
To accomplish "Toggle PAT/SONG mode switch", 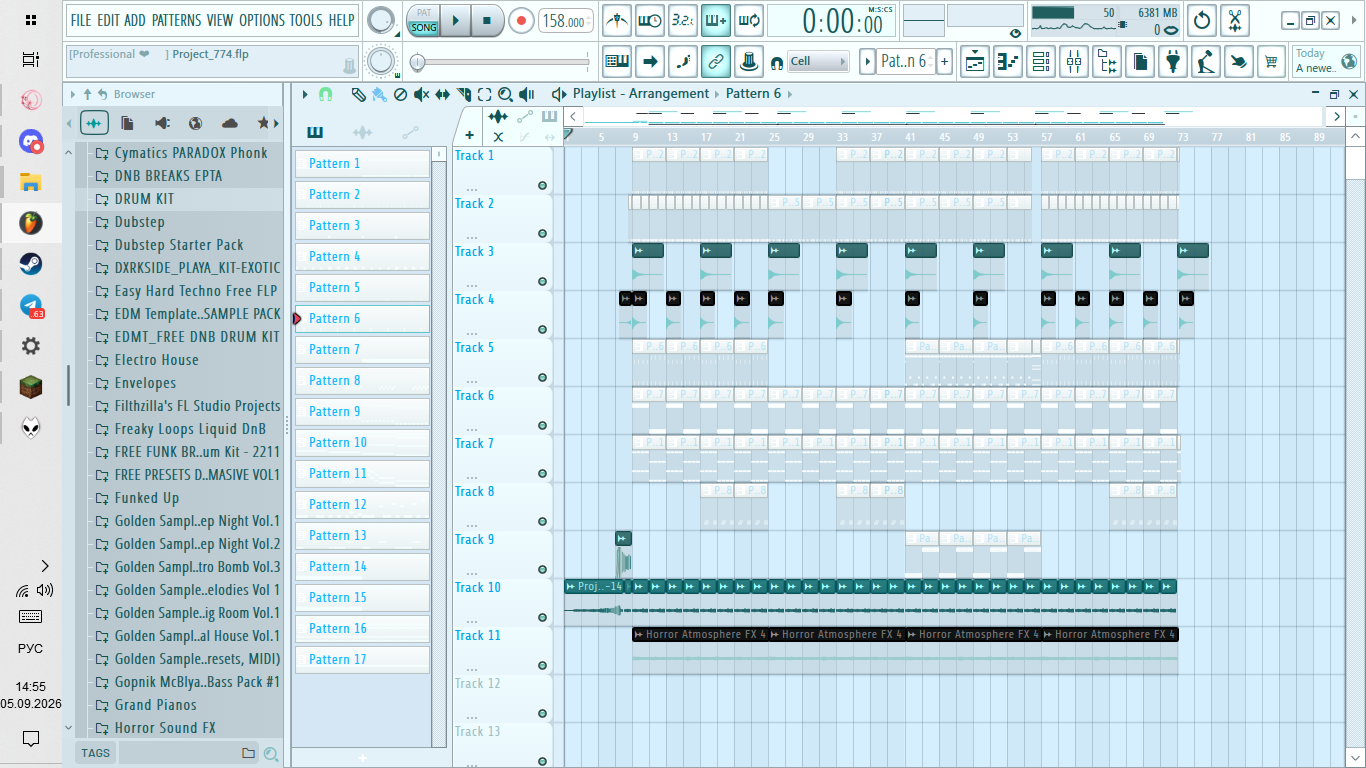I will pos(424,20).
